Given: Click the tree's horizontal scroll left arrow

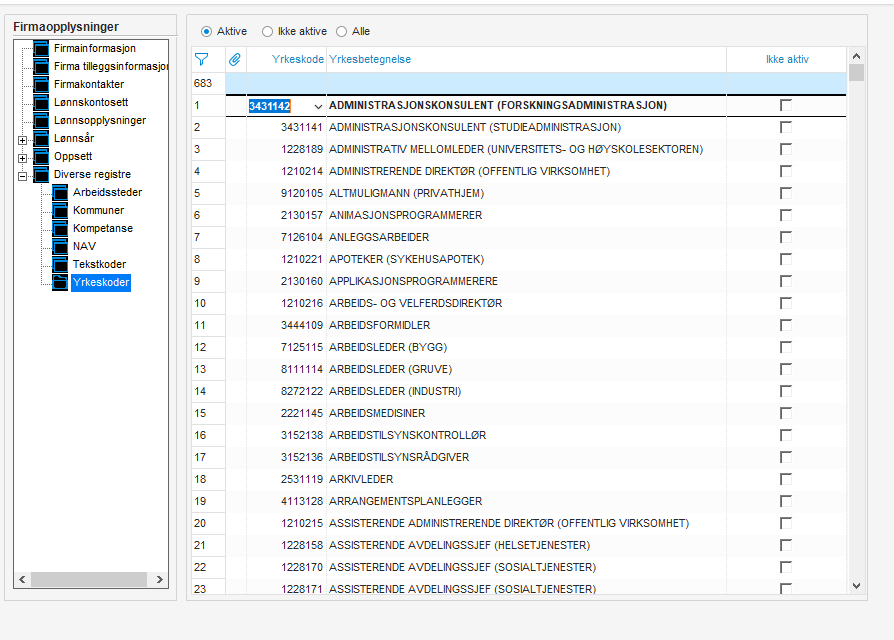Looking at the screenshot, I should pos(22,580).
